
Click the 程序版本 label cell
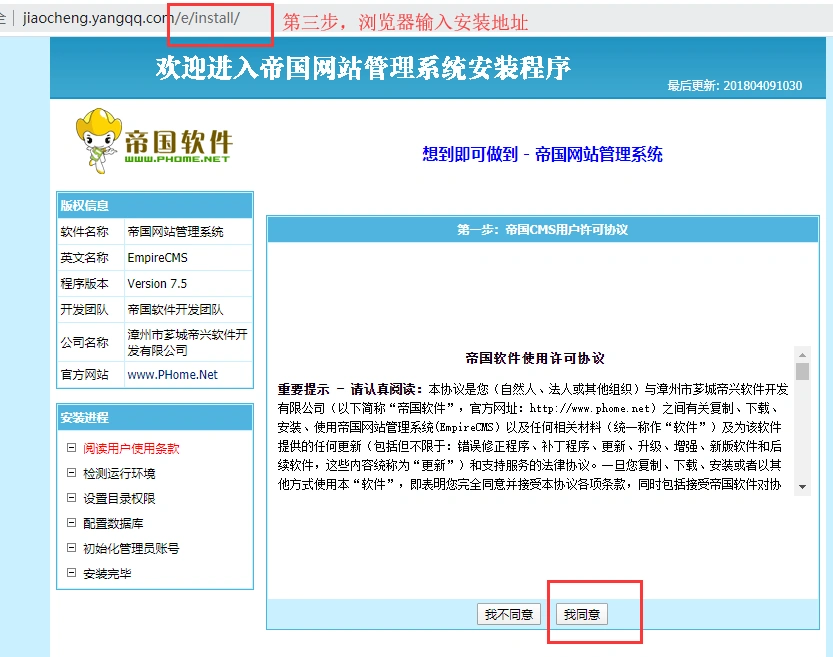click(90, 284)
